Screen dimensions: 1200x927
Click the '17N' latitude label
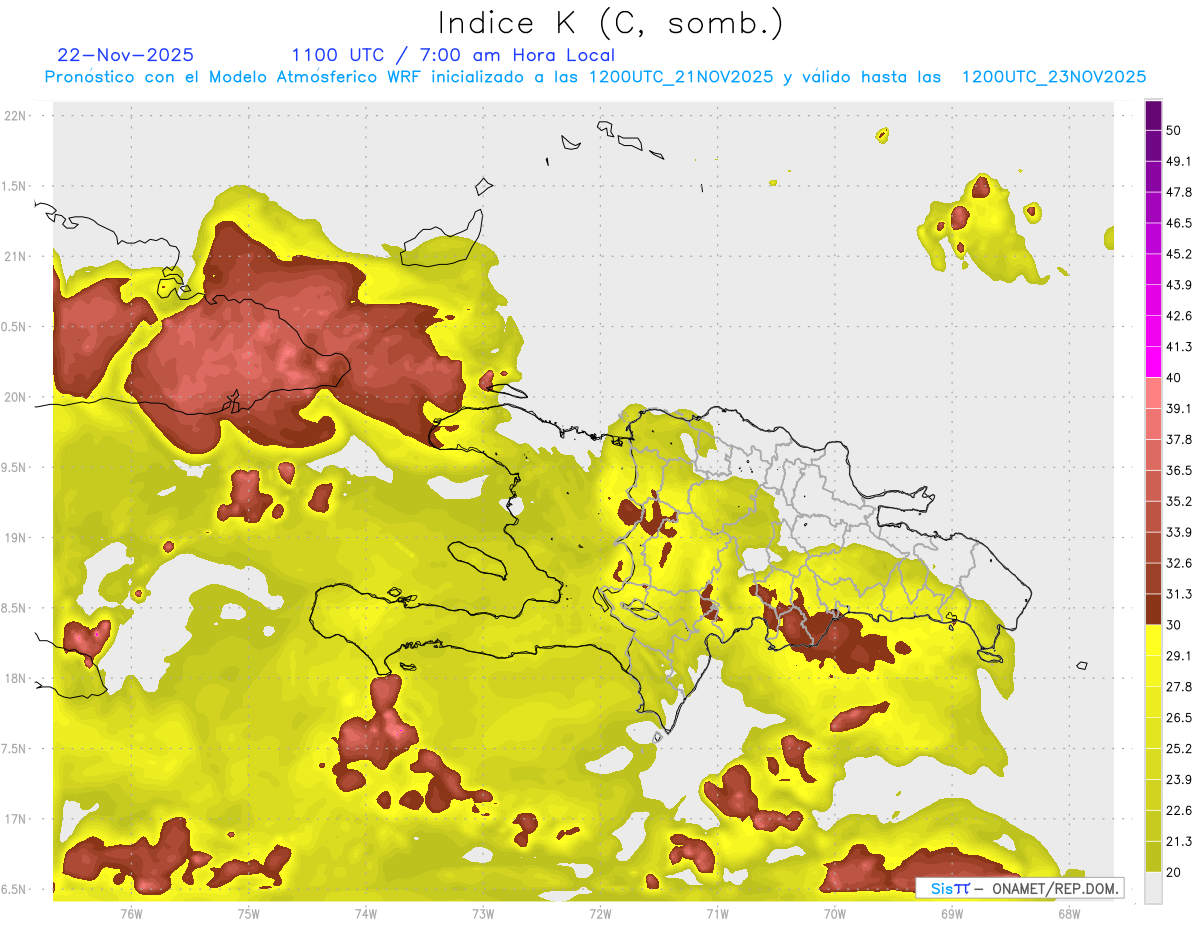point(17,819)
